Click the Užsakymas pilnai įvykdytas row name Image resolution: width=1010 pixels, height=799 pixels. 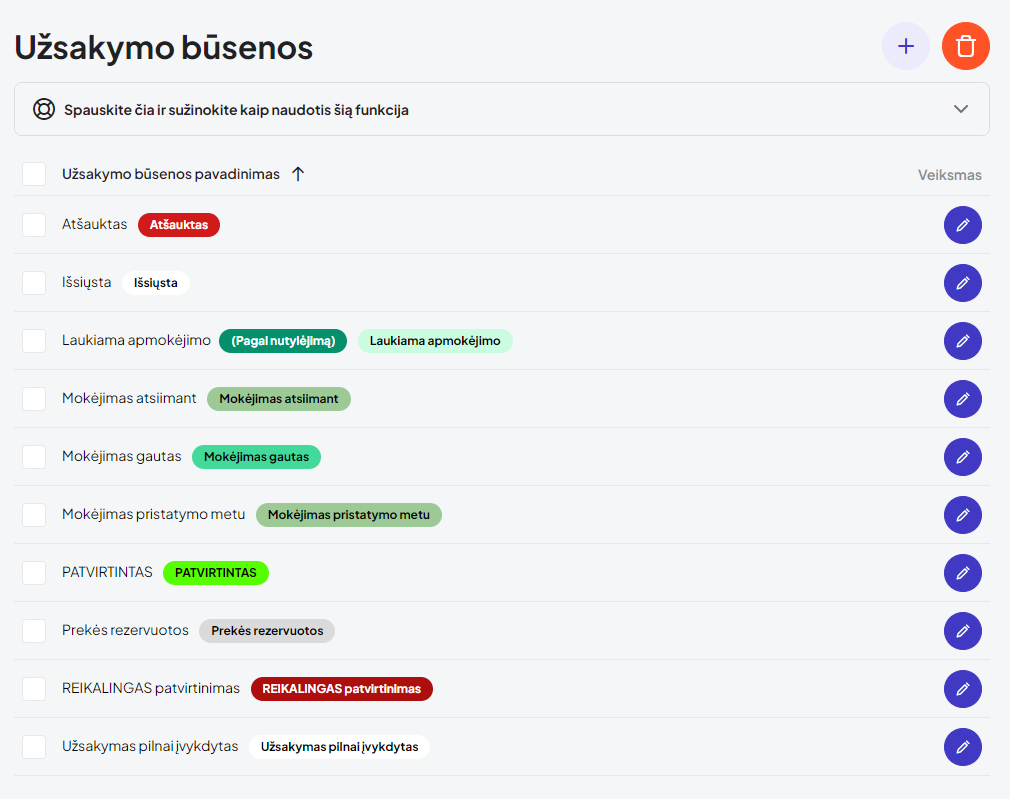click(150, 747)
